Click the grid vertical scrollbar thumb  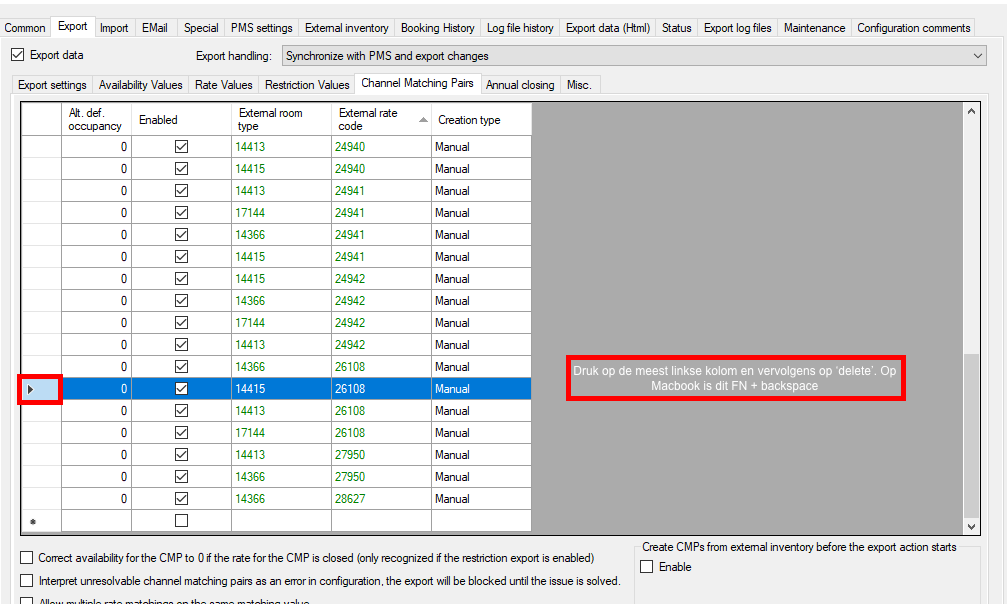(971, 435)
